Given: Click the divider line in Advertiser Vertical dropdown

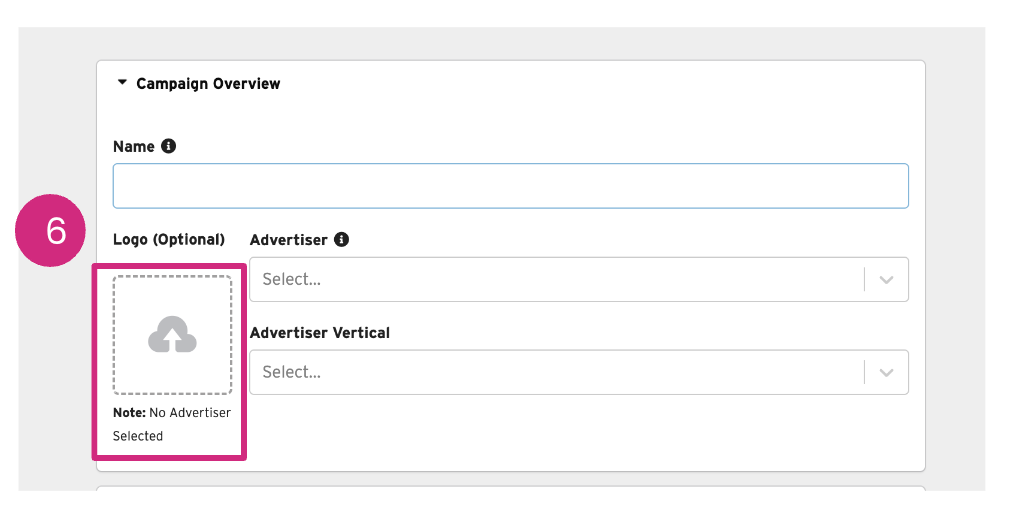Looking at the screenshot, I should coord(864,372).
